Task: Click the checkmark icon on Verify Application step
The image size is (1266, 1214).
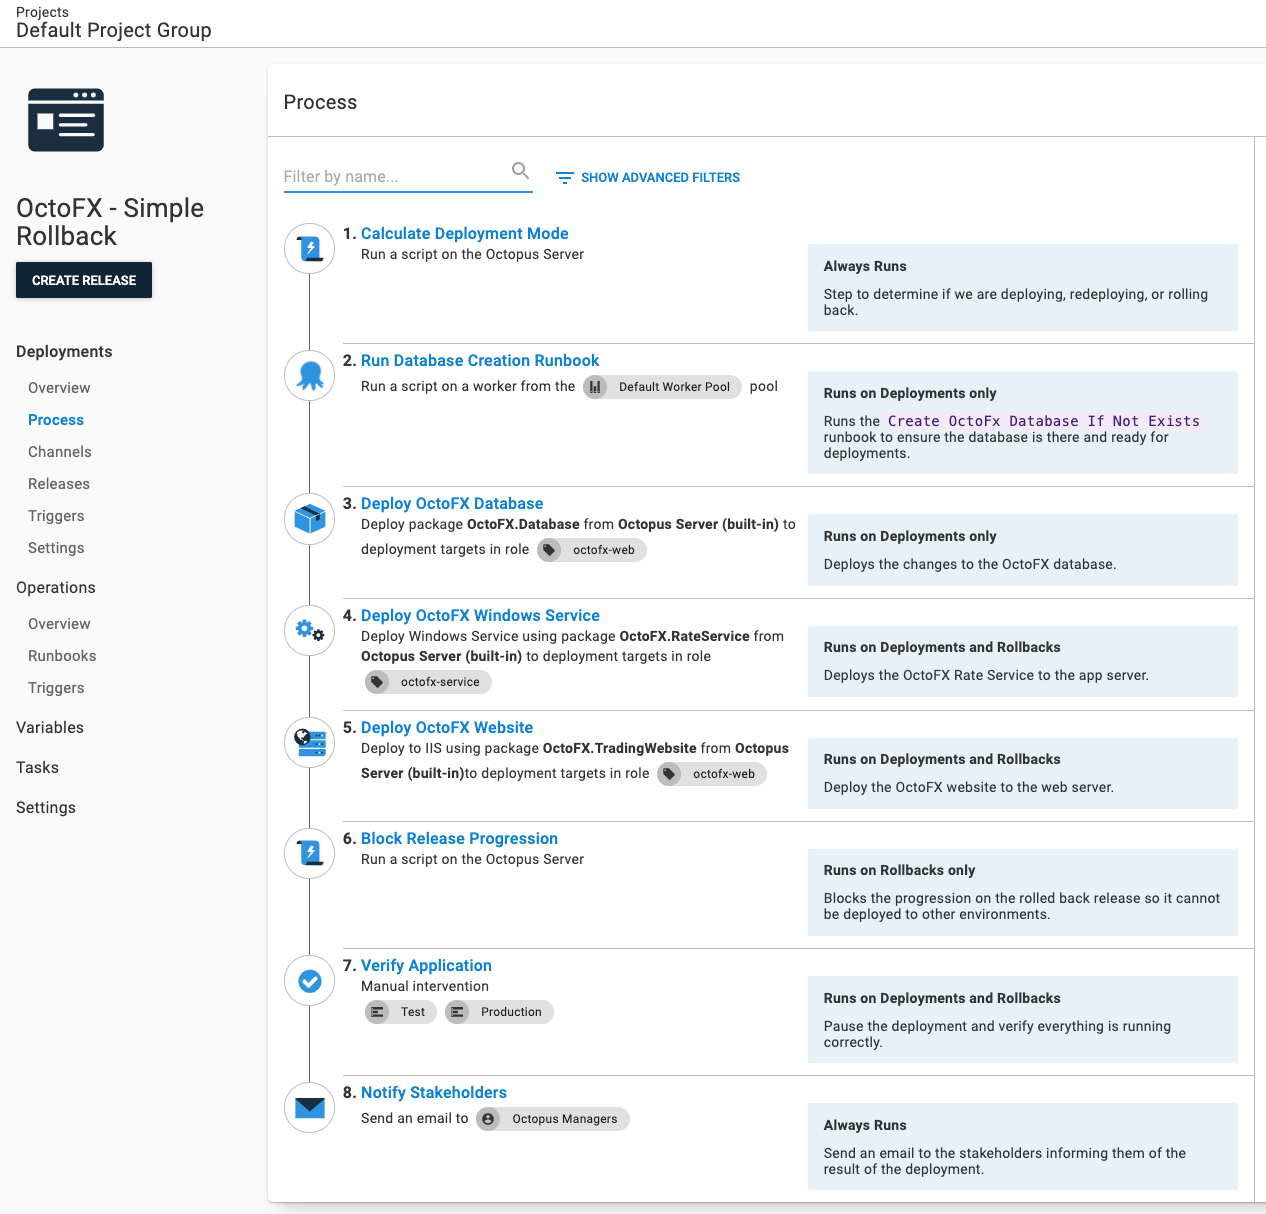Action: [309, 980]
